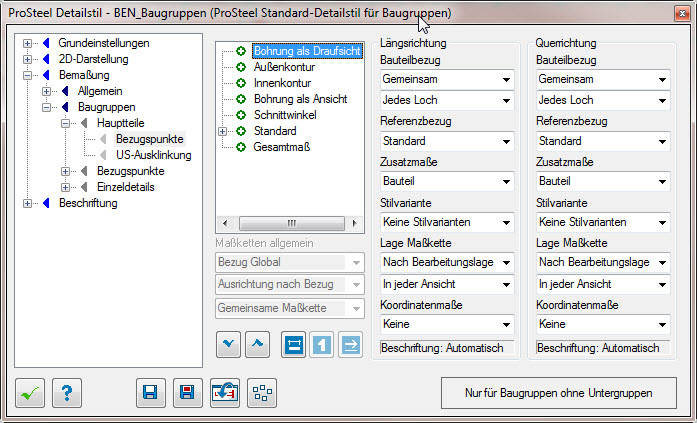Select Gesamtmaß list entry

tap(282, 147)
